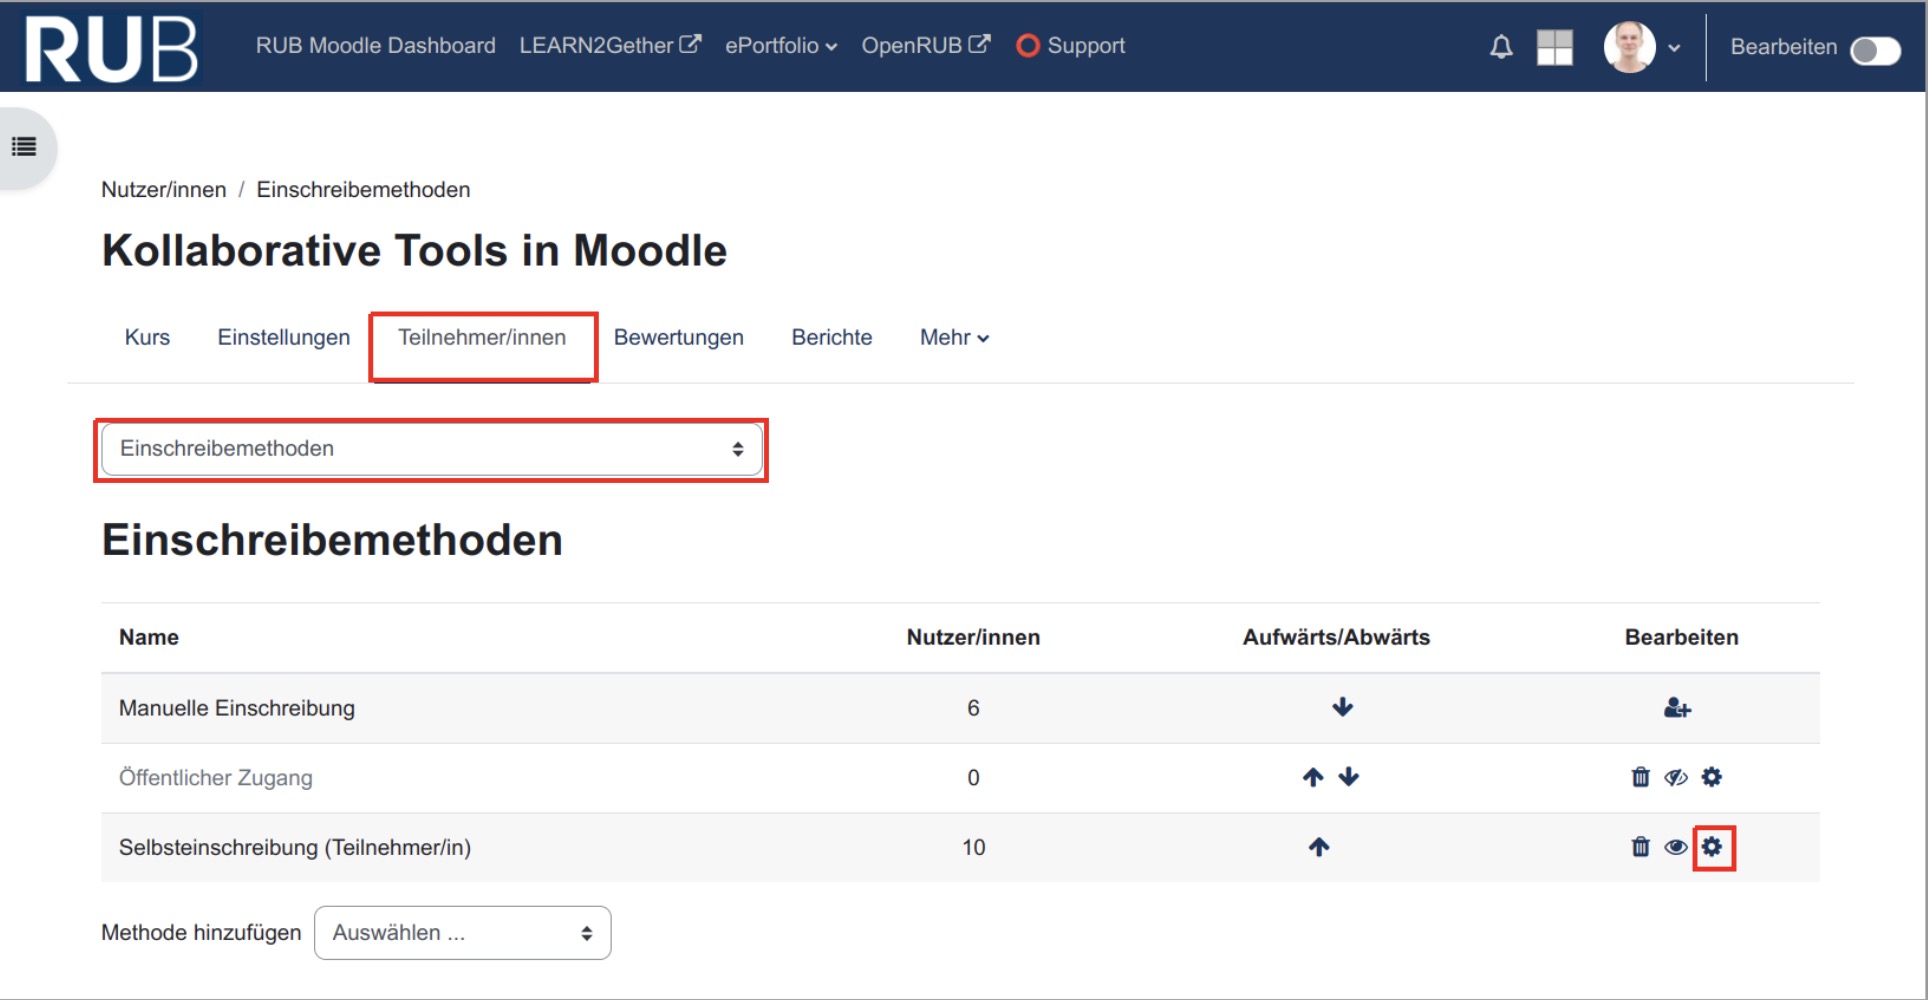Enable Öffentlicher Zugang via crossed eye icon
Viewport: 1928px width, 1000px height.
click(1676, 777)
